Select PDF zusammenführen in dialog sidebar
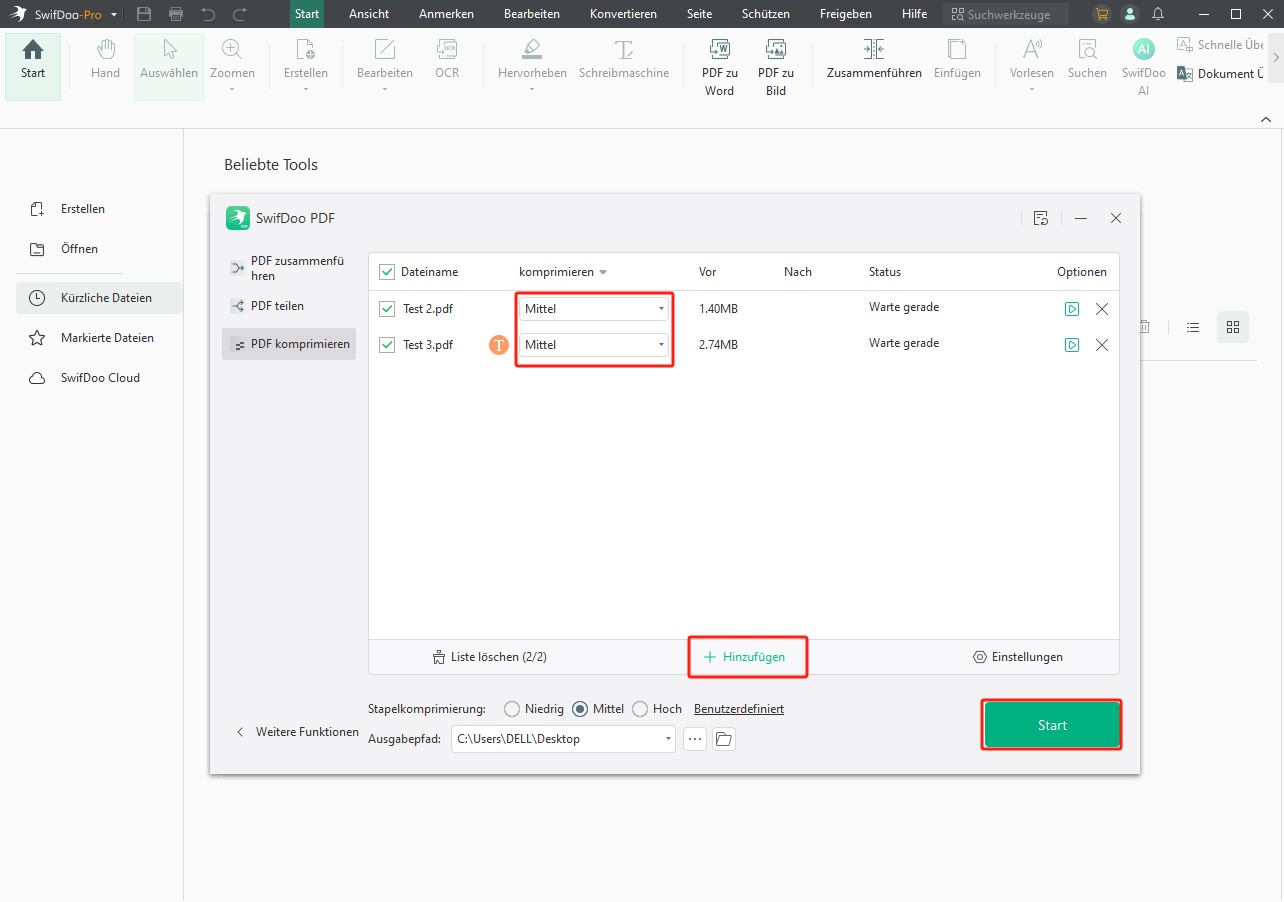1284x902 pixels. pyautogui.click(x=289, y=268)
